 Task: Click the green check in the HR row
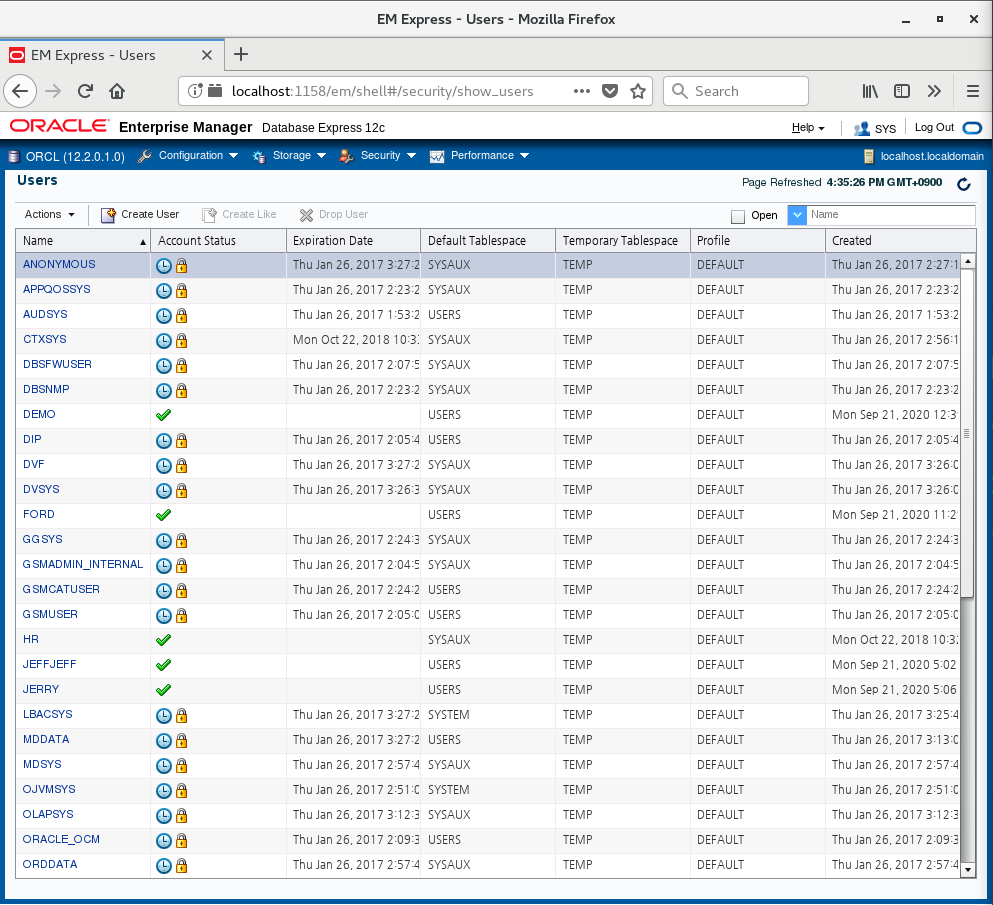[x=163, y=640]
